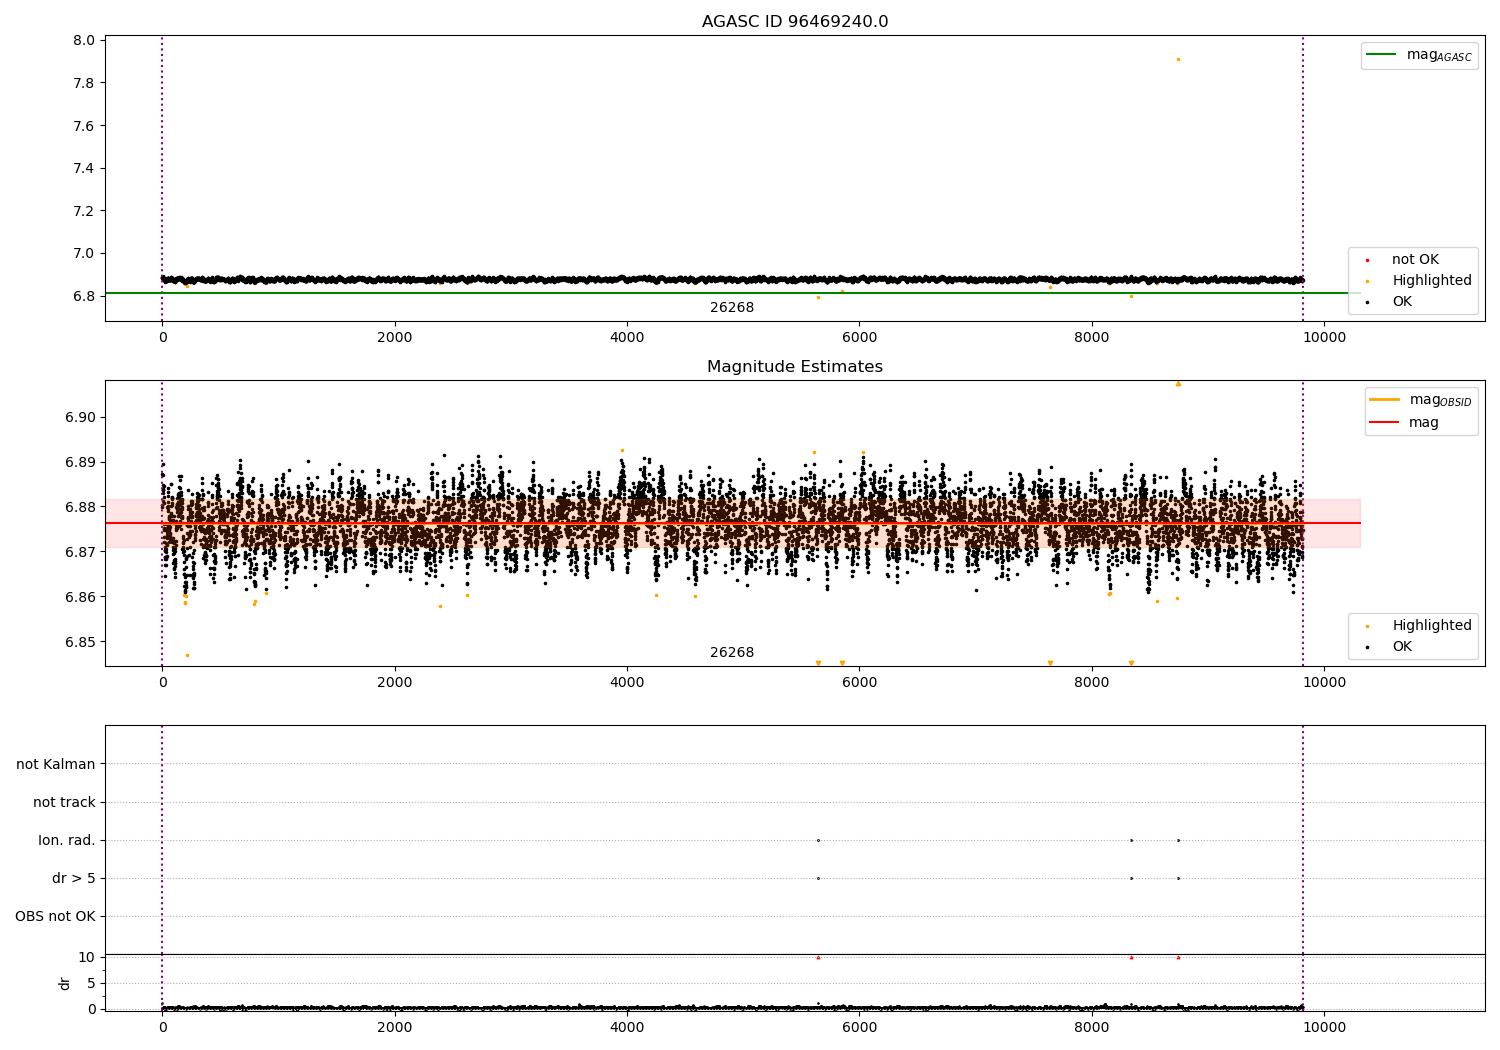Screen dimensions: 1500x1050
Task: Click the 'not track' row label
Action: 64,803
